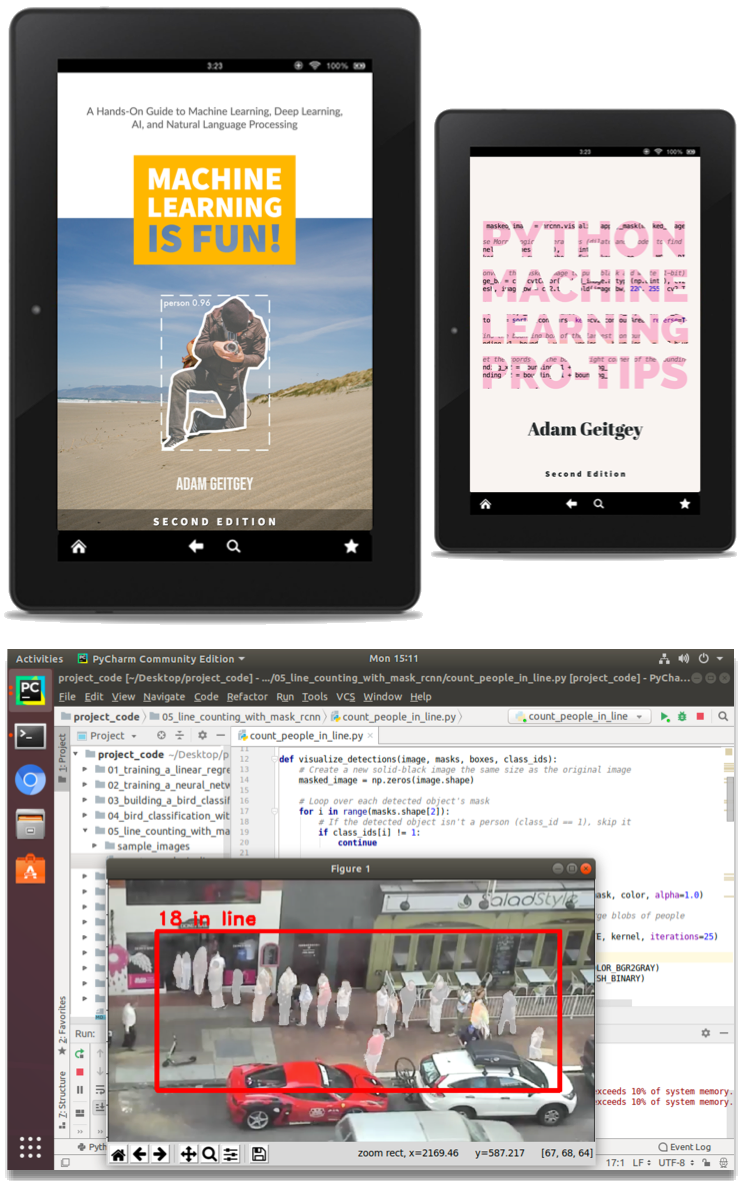Toggle read-only lock in status bar
This screenshot has height=1185, width=743.
[706, 1163]
